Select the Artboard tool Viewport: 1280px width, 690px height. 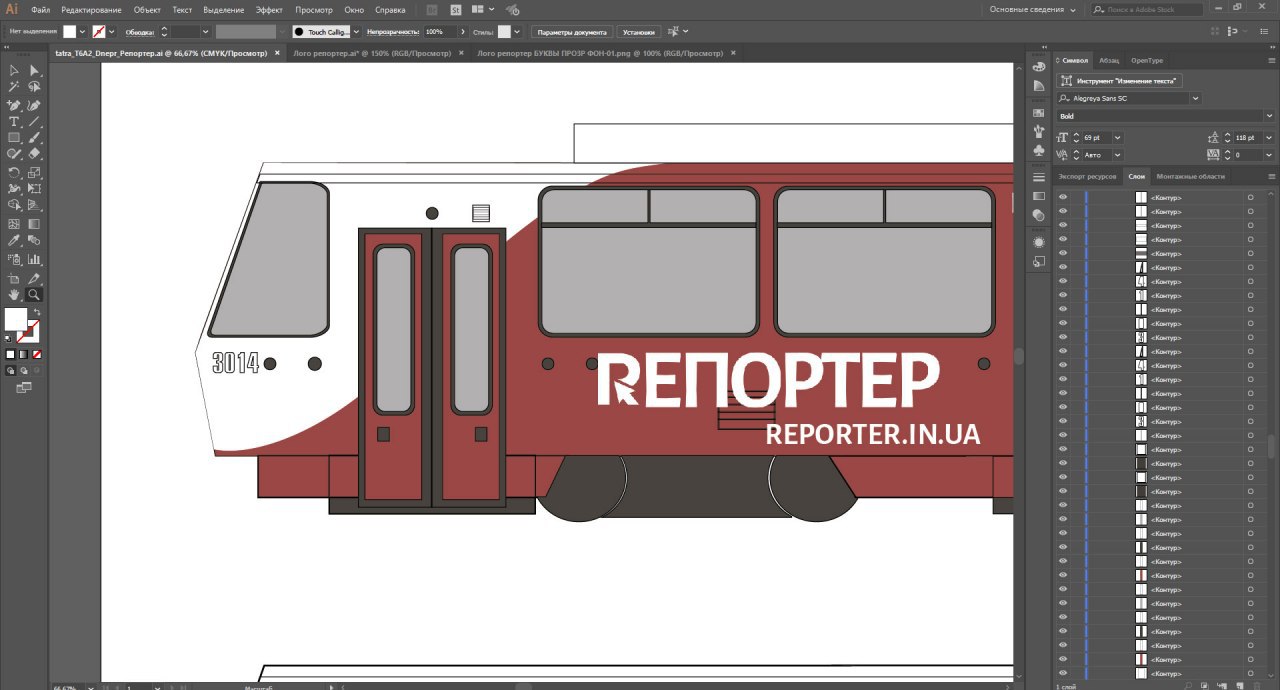14,278
